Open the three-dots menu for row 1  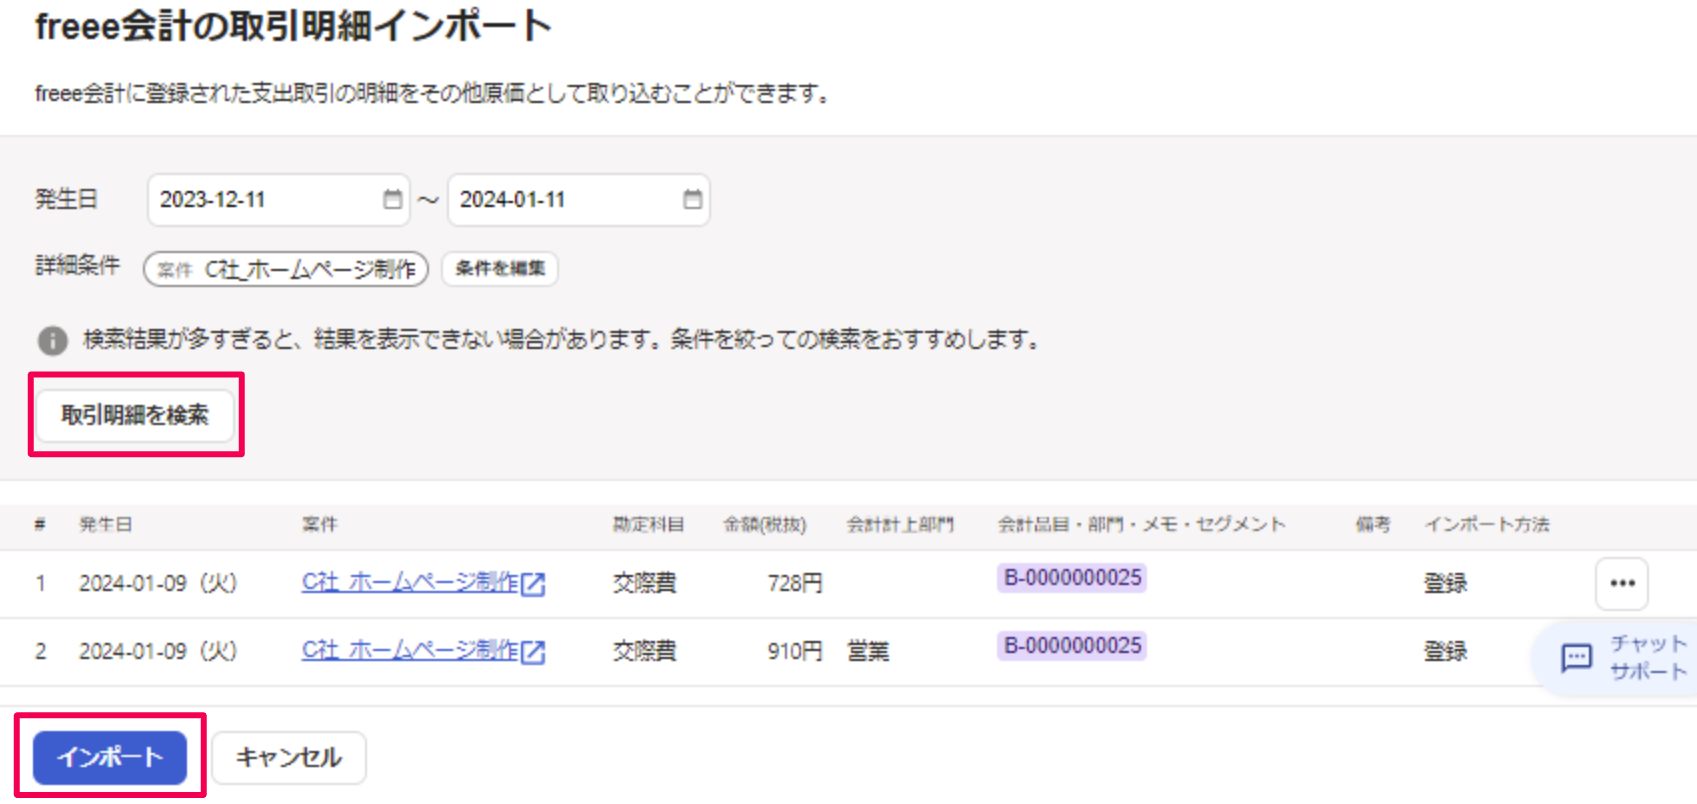[x=1622, y=584]
